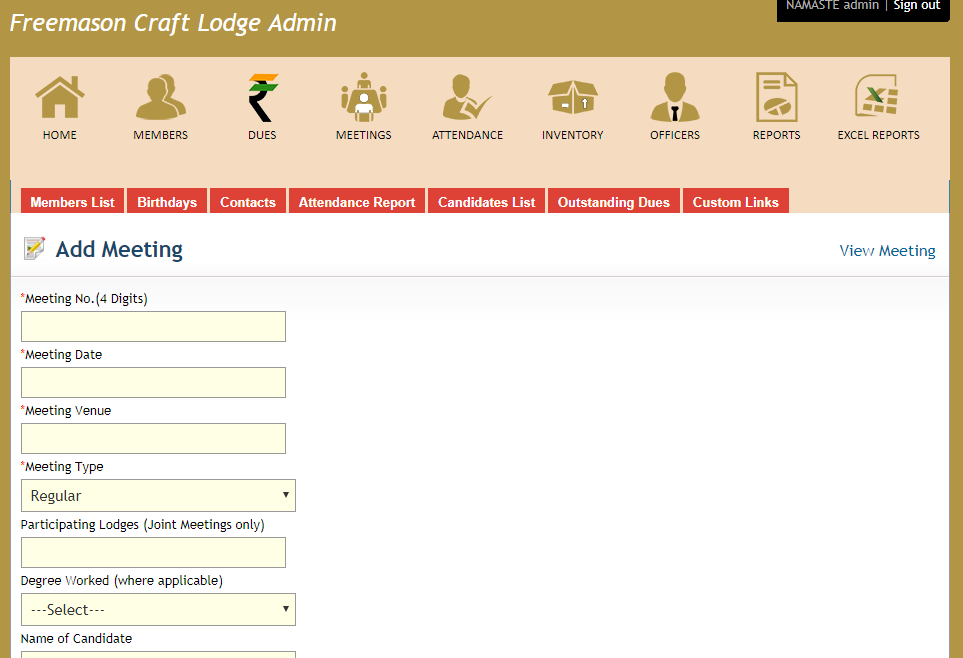Go to the Outstanding Dues tab
Screen dimensions: 963x658
pos(613,202)
